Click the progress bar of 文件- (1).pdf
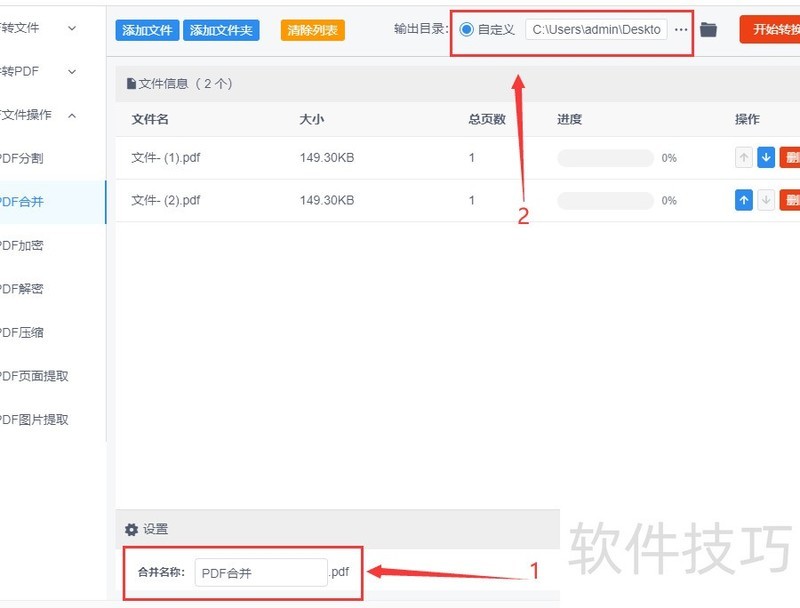This screenshot has width=800, height=608. (605, 158)
